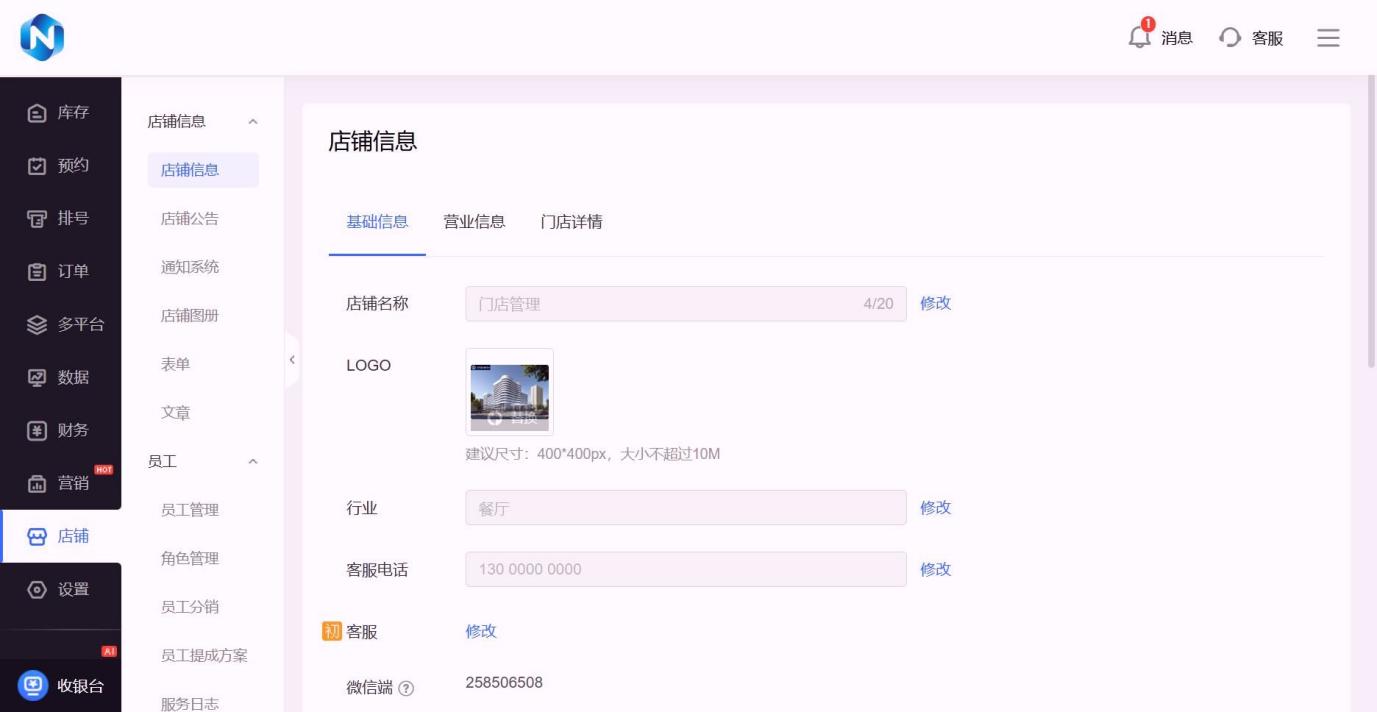Click the store LOGO thumbnail image
This screenshot has height=712, width=1377.
point(509,392)
